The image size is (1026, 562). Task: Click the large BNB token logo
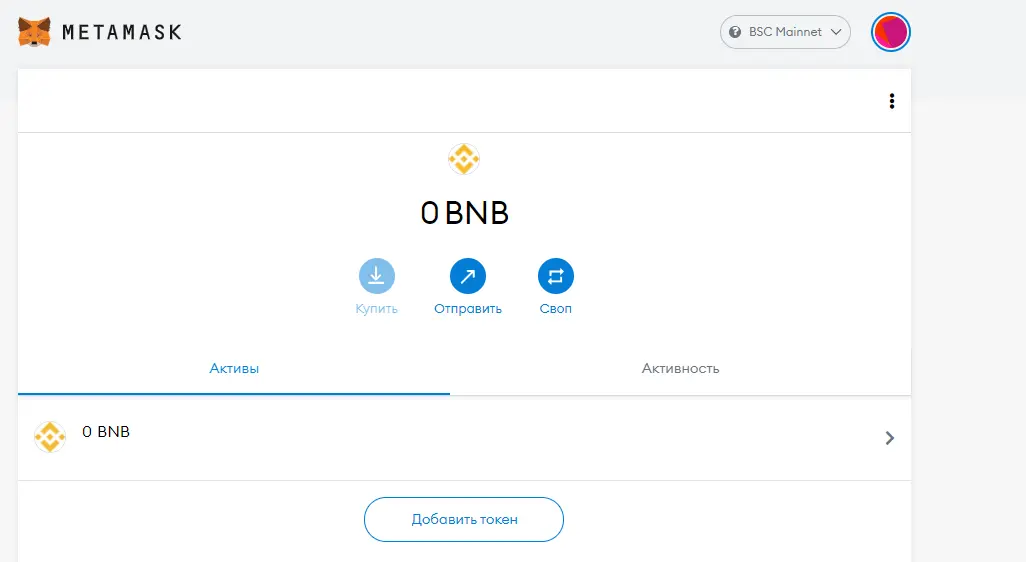(464, 159)
